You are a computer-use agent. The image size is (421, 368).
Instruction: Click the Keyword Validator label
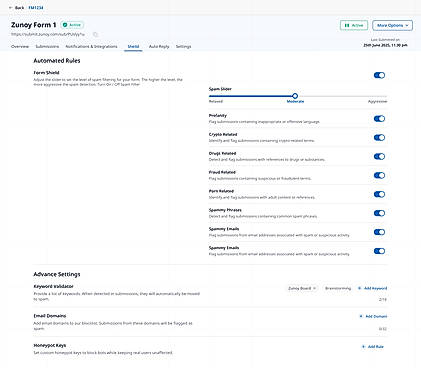click(x=53, y=286)
